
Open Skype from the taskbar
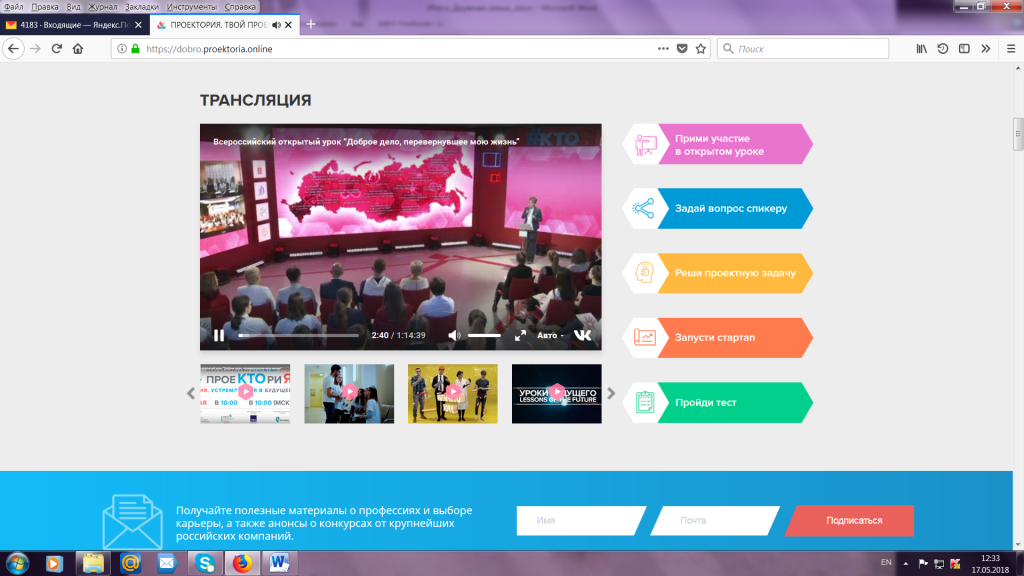[205, 563]
